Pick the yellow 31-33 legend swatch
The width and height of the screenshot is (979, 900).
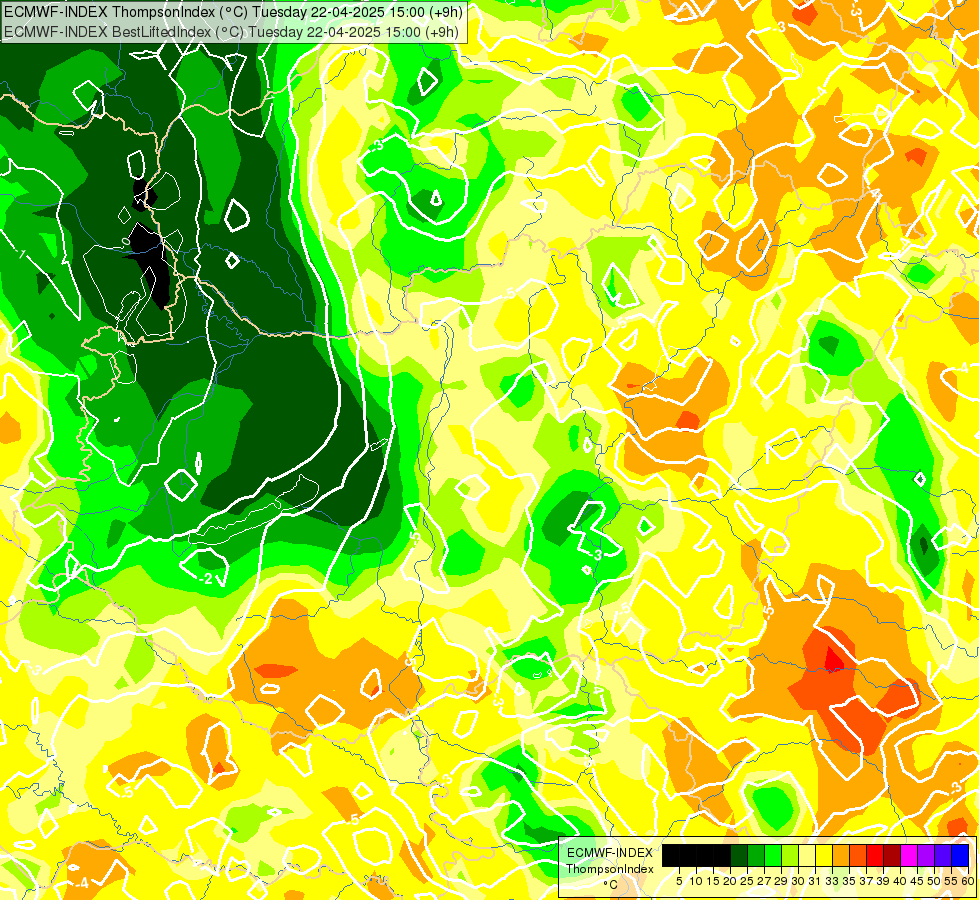(x=824, y=855)
